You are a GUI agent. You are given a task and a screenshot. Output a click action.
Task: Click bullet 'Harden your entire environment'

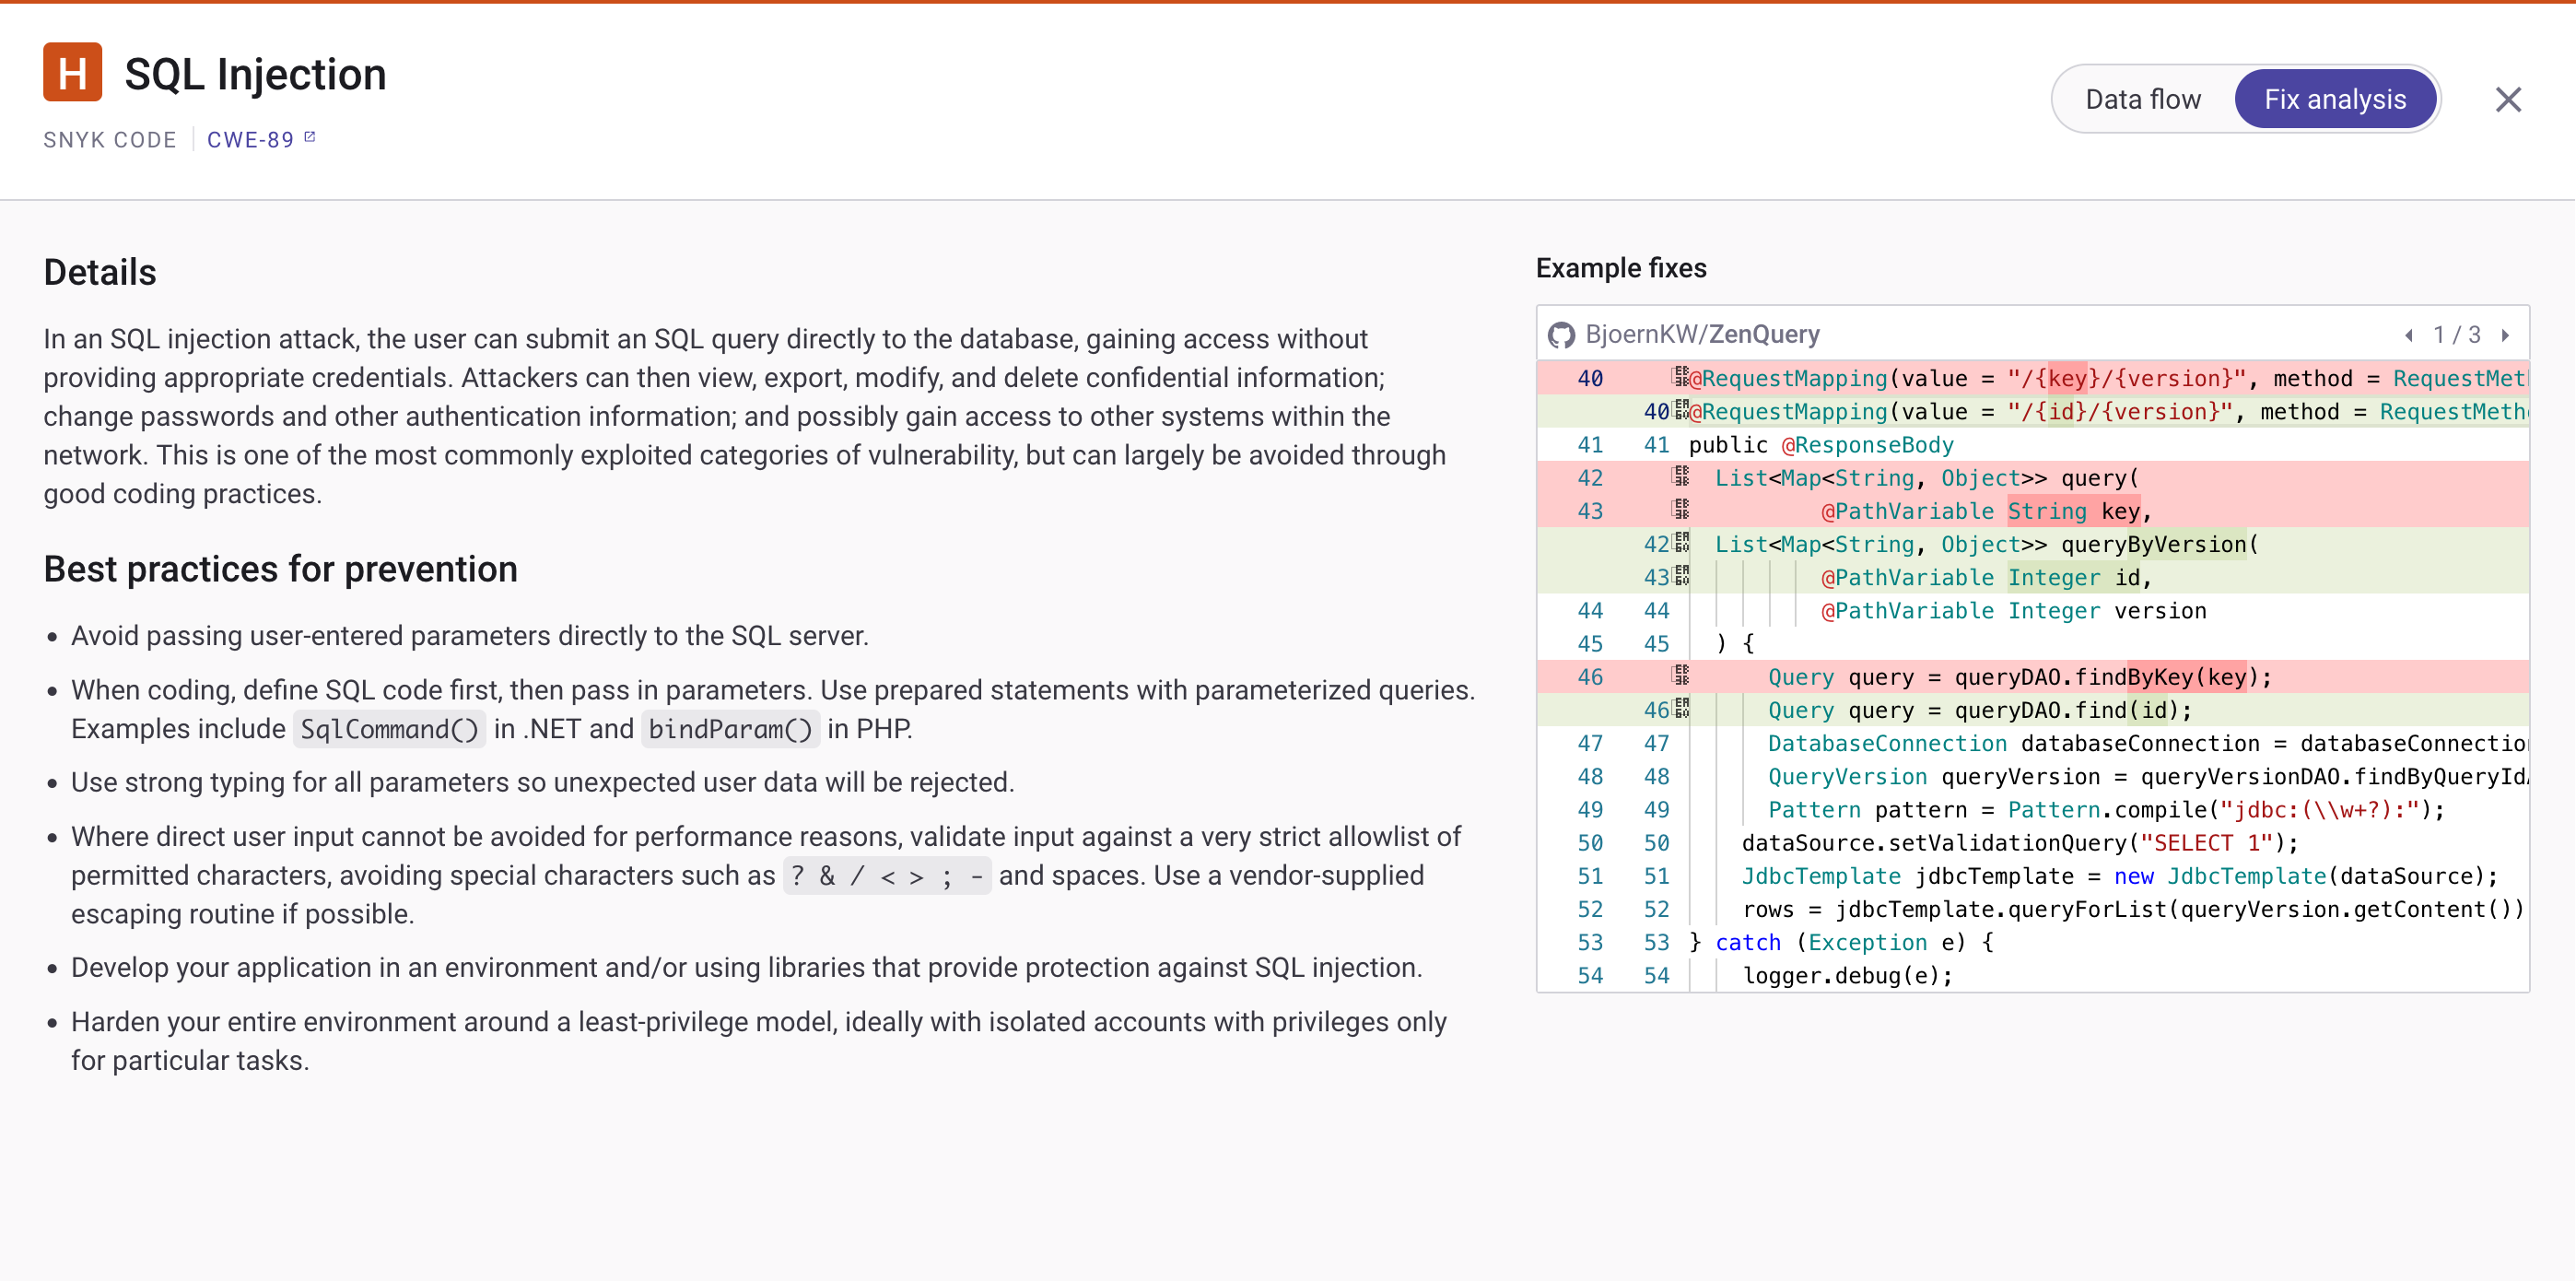[x=759, y=1041]
